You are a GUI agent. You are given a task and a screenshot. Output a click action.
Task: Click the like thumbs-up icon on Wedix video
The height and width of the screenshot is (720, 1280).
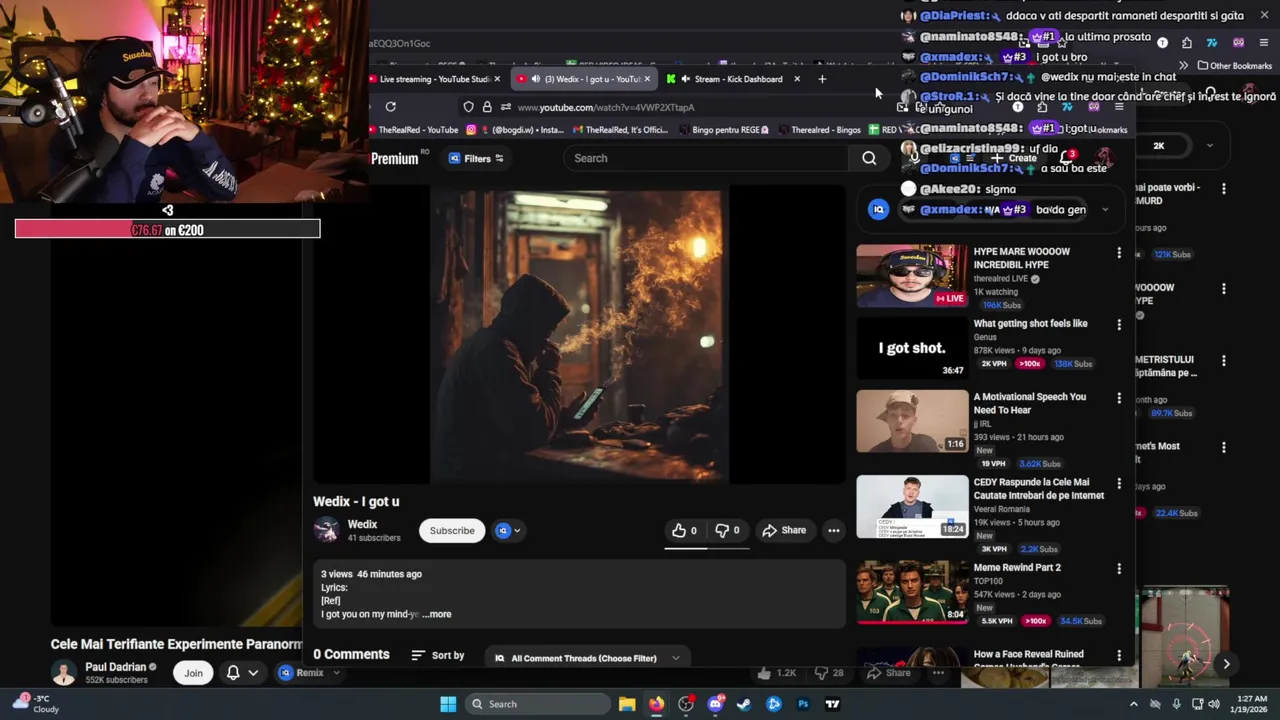coord(679,530)
